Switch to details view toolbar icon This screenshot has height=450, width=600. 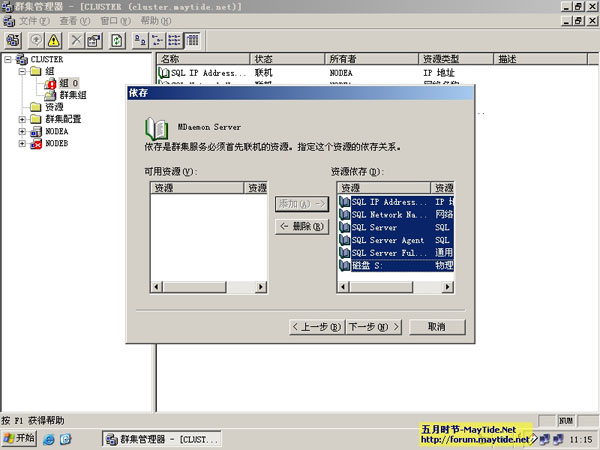tap(191, 40)
